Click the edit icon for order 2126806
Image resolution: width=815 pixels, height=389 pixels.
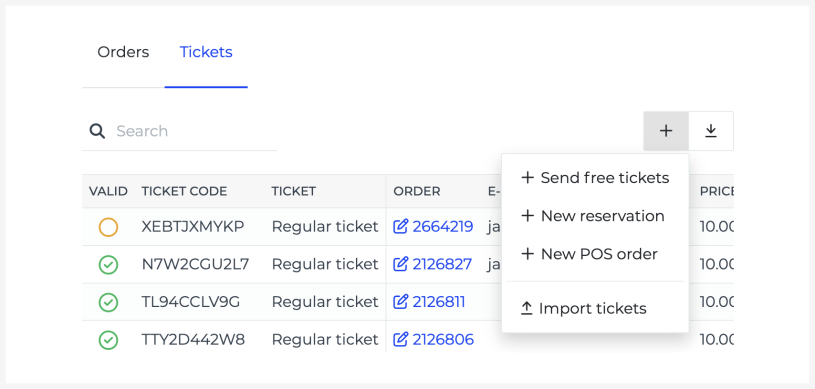tap(400, 340)
